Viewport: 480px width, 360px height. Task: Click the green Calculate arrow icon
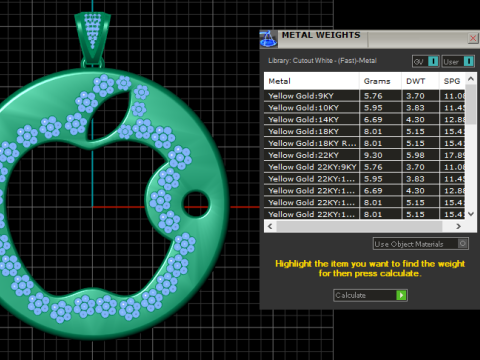(x=401, y=295)
